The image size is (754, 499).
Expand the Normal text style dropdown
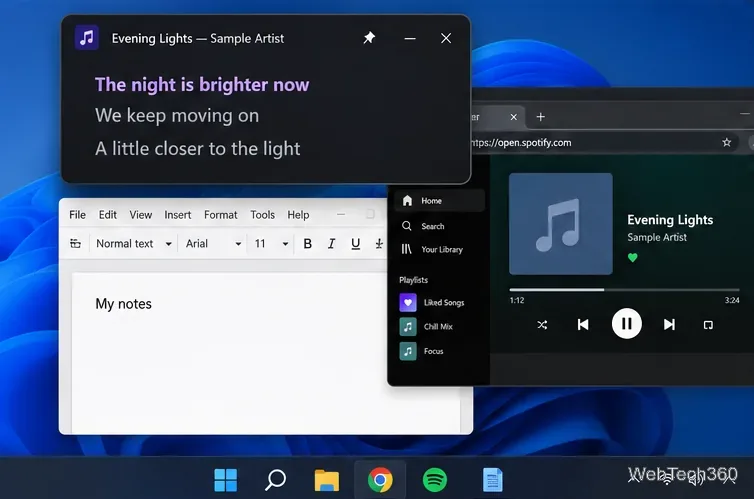click(134, 244)
